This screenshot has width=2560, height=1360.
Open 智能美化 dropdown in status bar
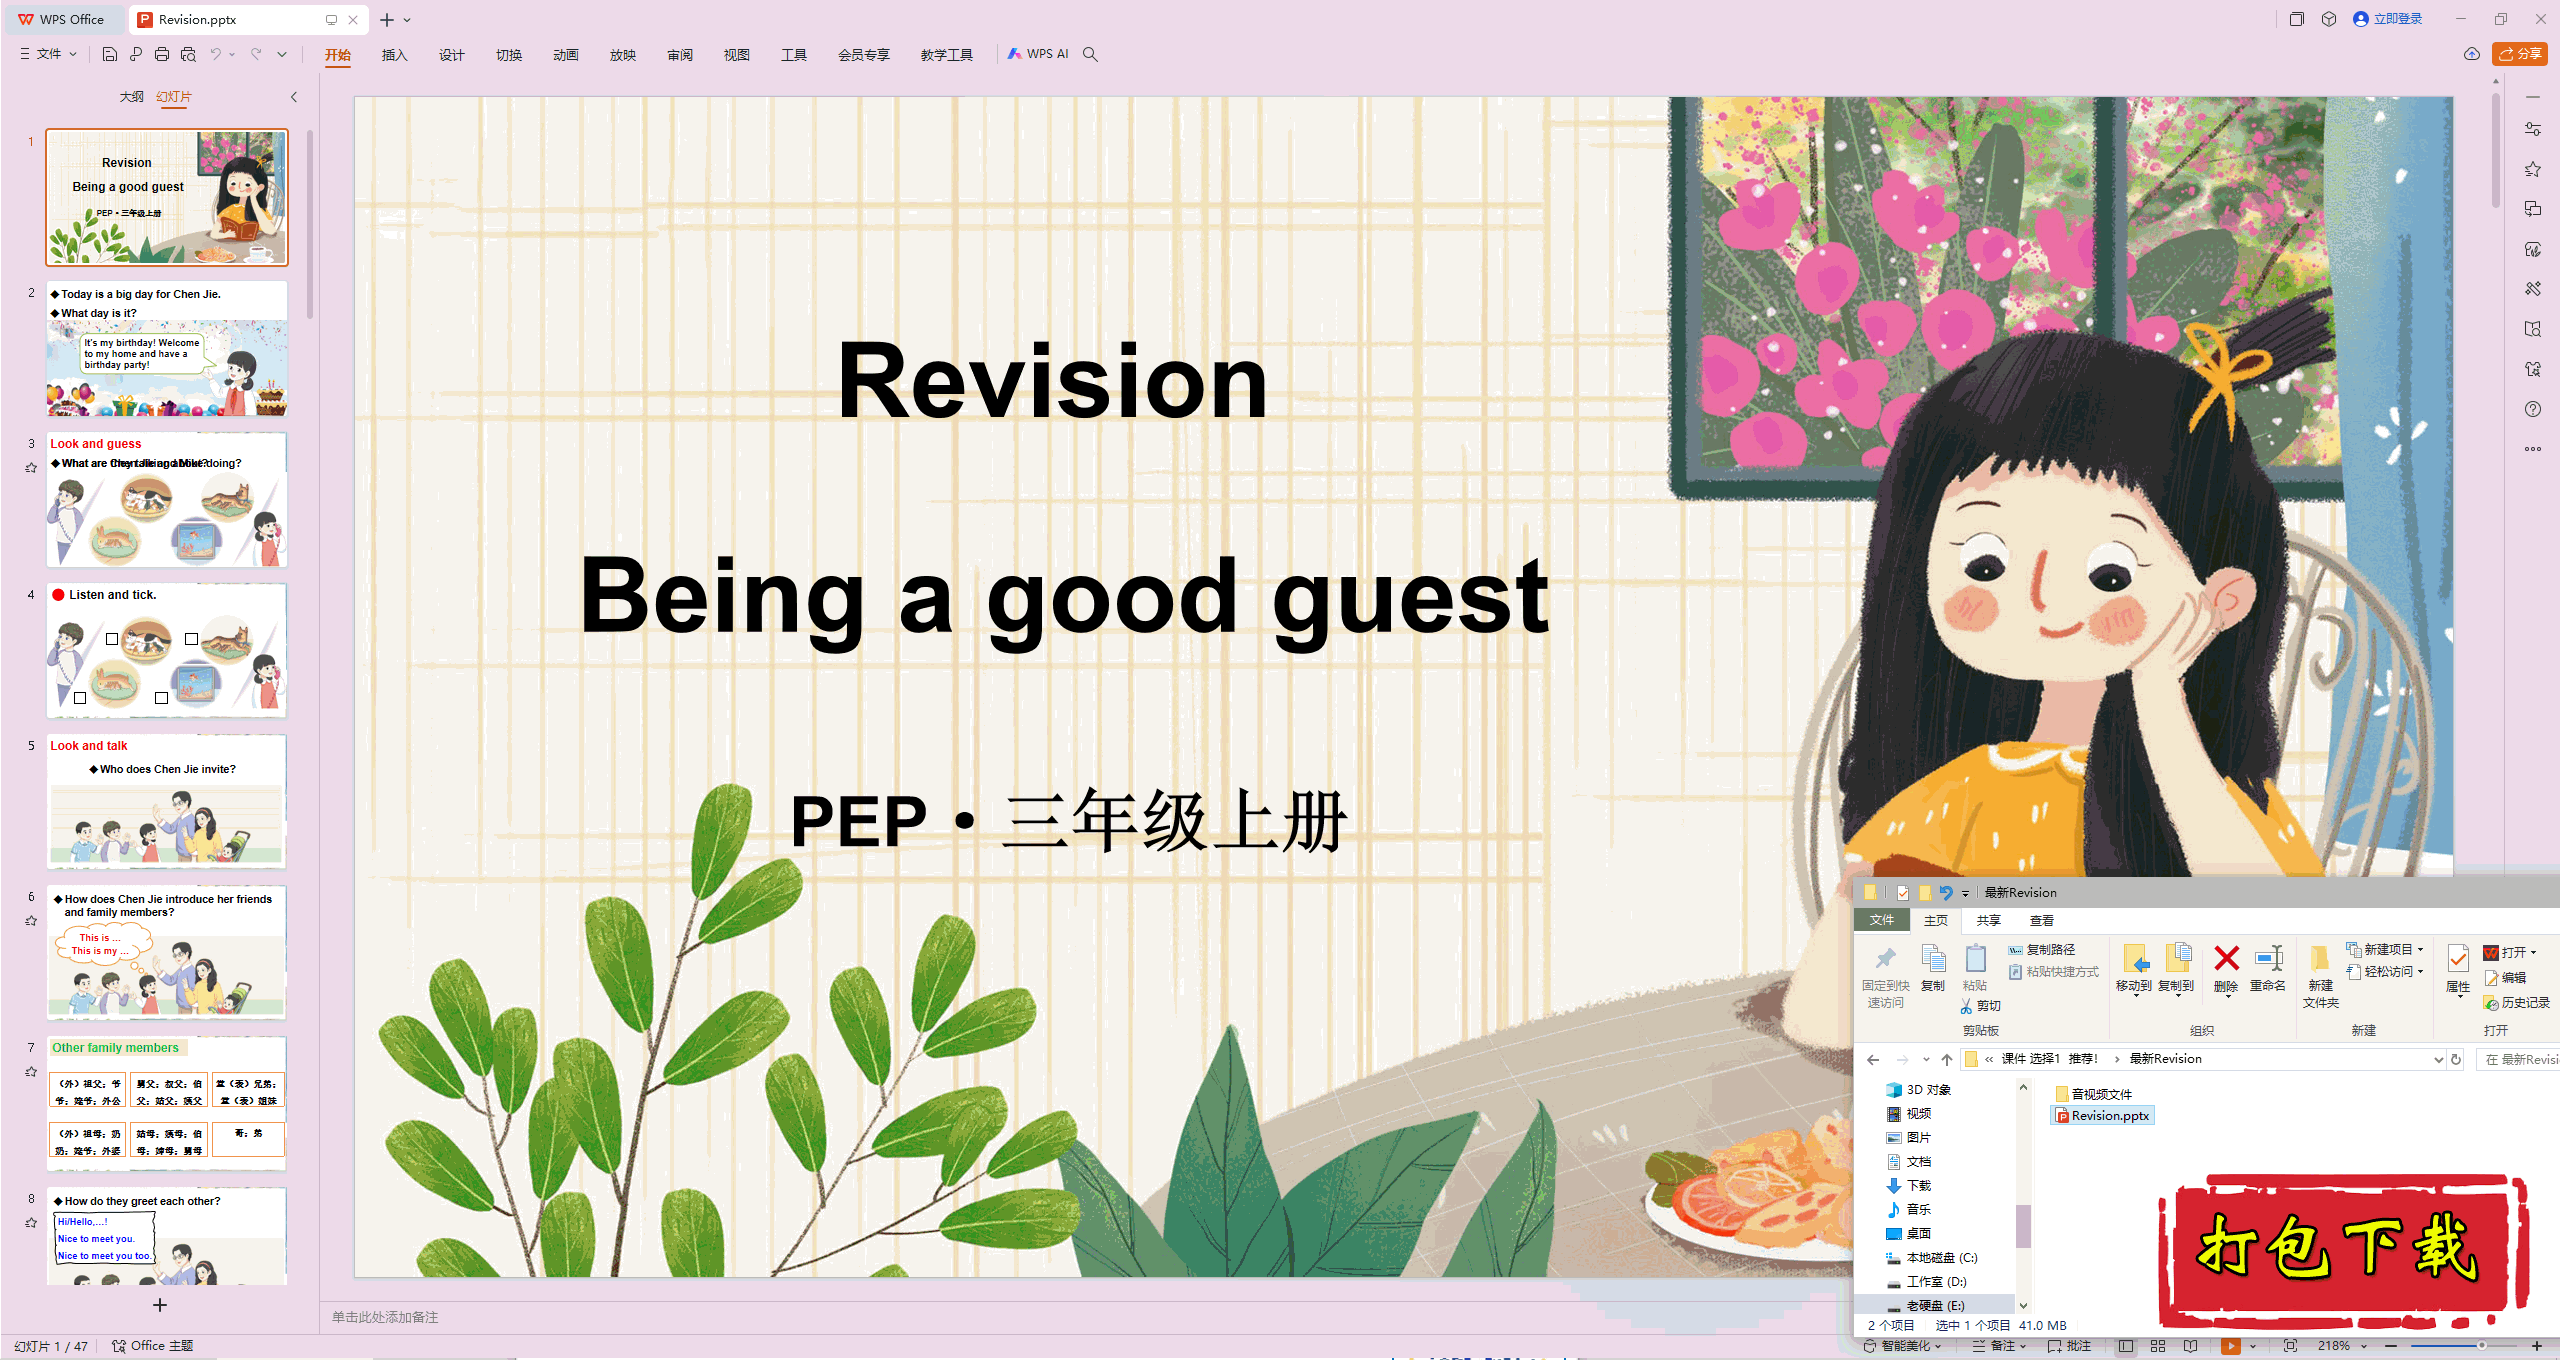1902,1346
